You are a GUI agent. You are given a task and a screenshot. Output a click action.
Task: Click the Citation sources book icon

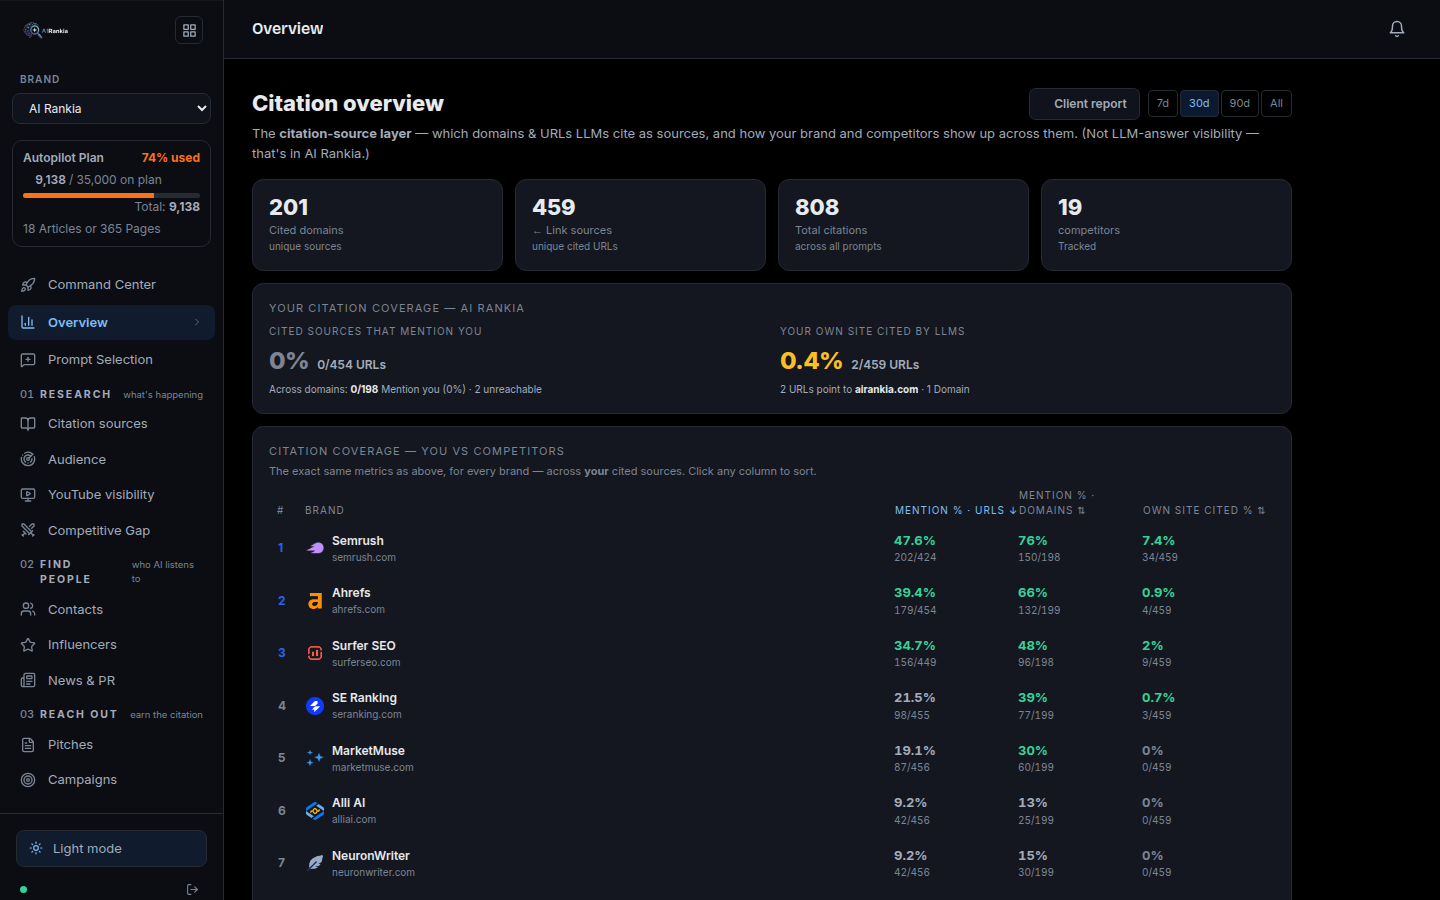[x=28, y=424]
